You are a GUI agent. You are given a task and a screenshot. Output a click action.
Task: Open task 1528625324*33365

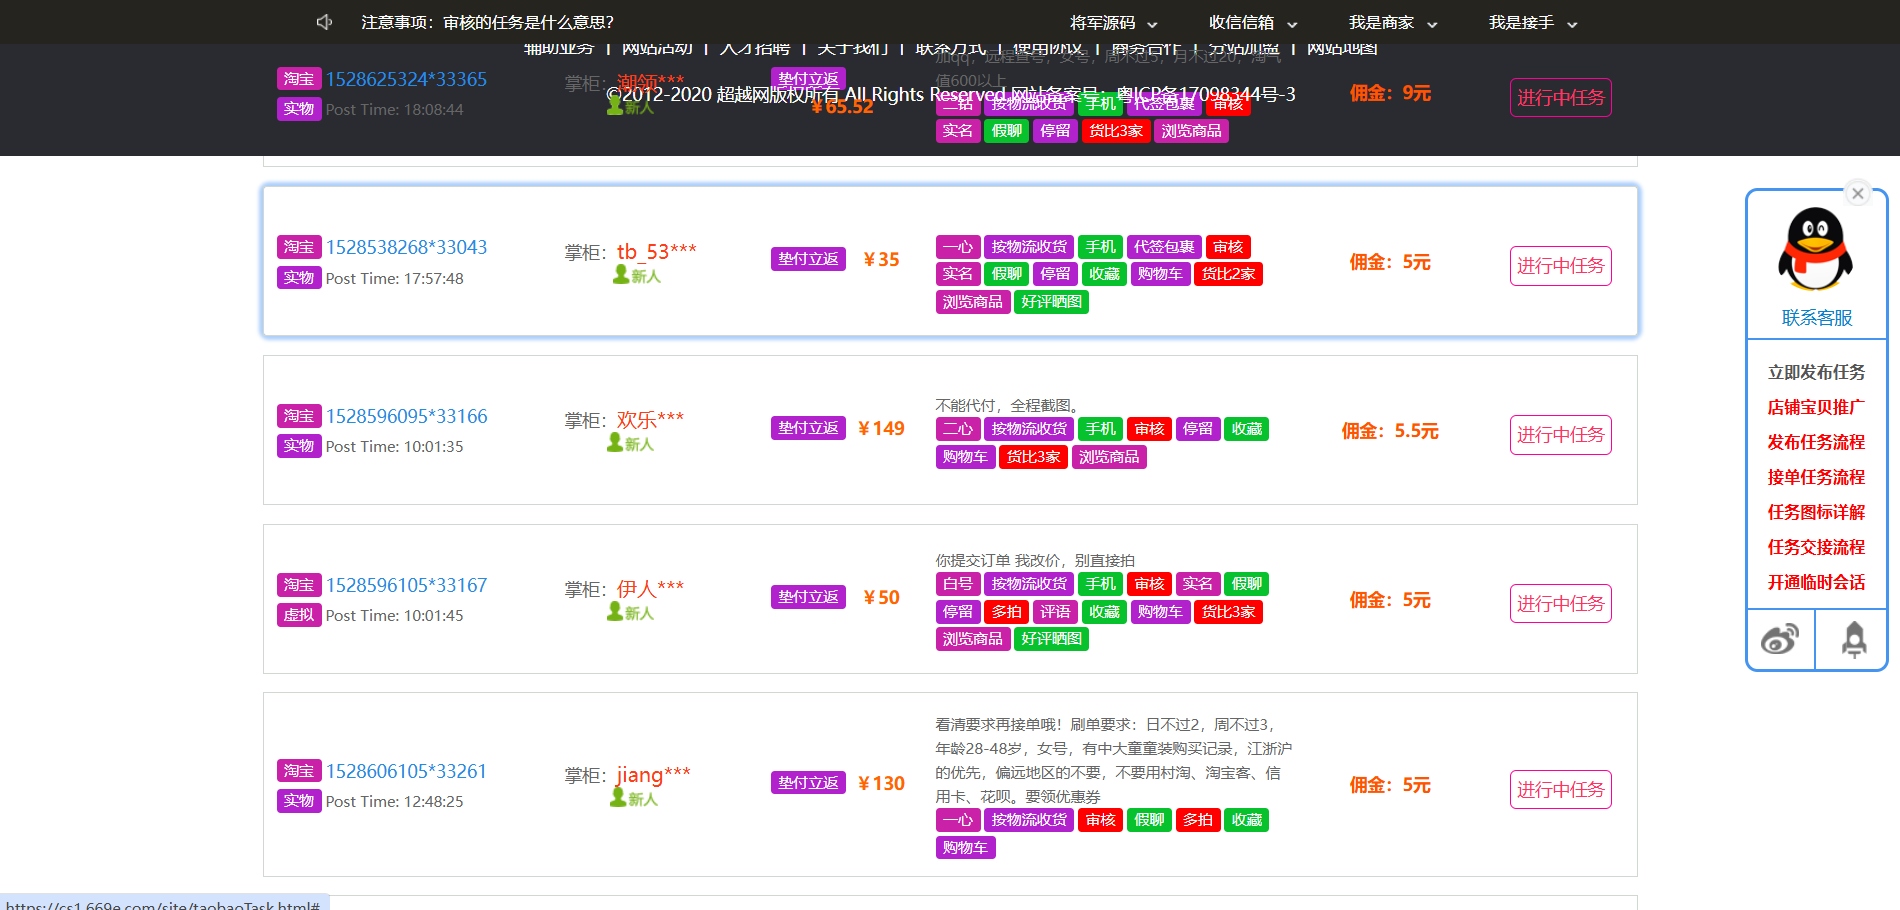406,79
